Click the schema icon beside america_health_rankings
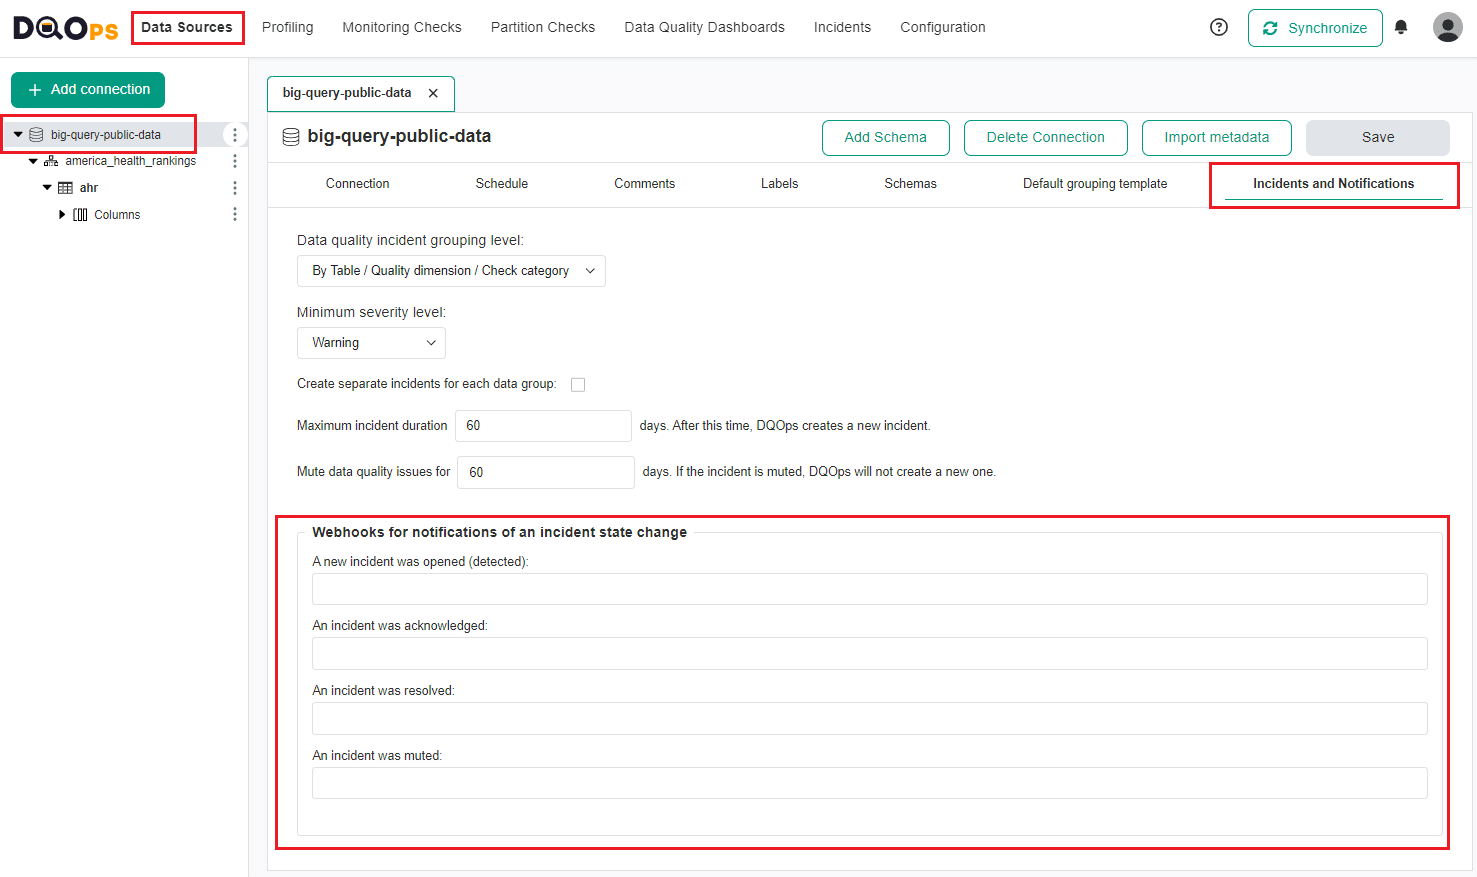This screenshot has height=877, width=1477. point(51,160)
